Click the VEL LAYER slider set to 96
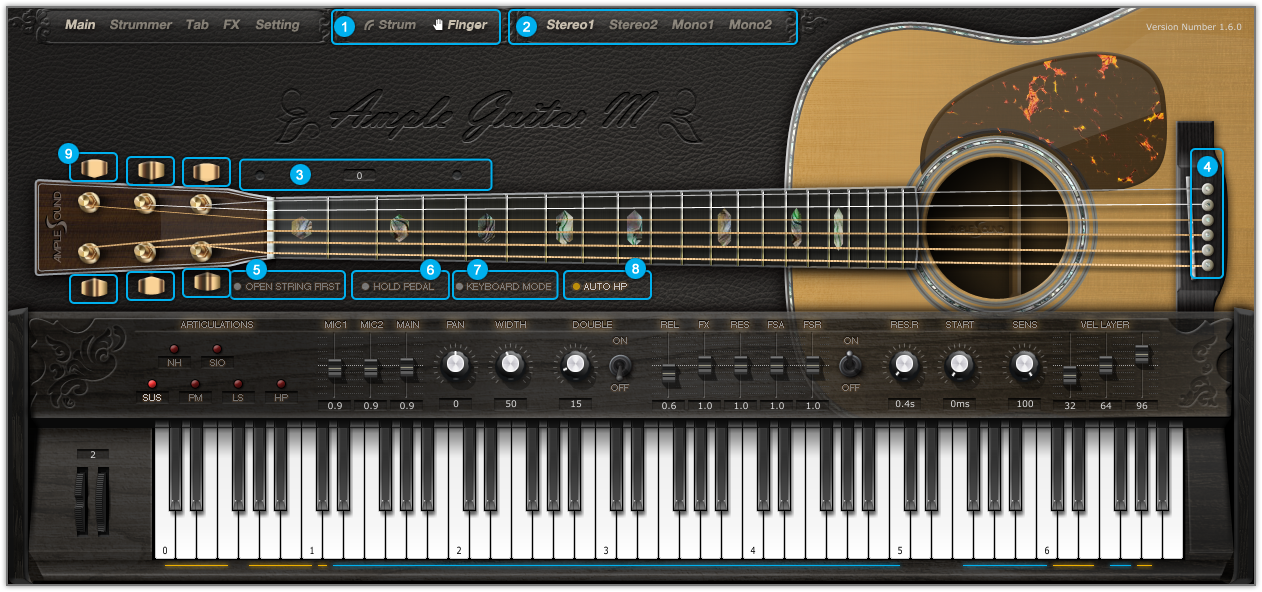 [1142, 354]
